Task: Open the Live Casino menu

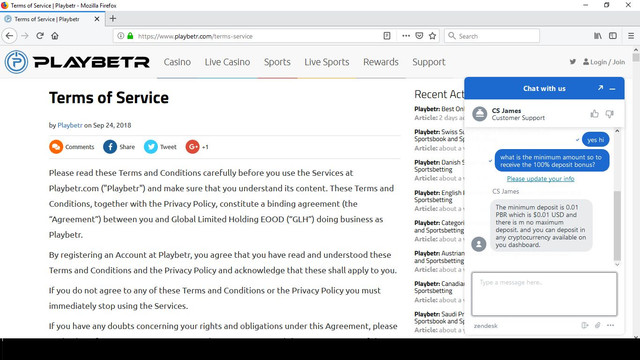Action: point(227,62)
